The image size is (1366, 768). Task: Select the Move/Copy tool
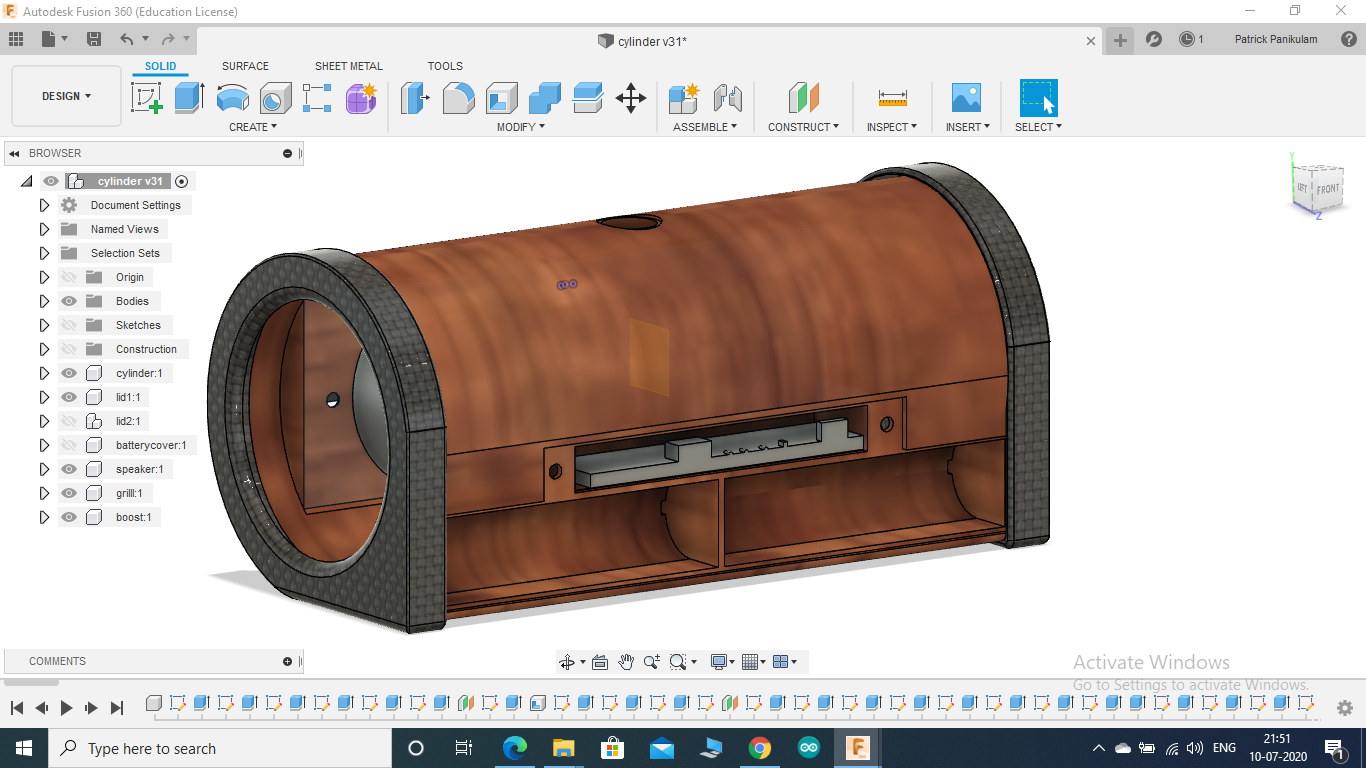[630, 98]
